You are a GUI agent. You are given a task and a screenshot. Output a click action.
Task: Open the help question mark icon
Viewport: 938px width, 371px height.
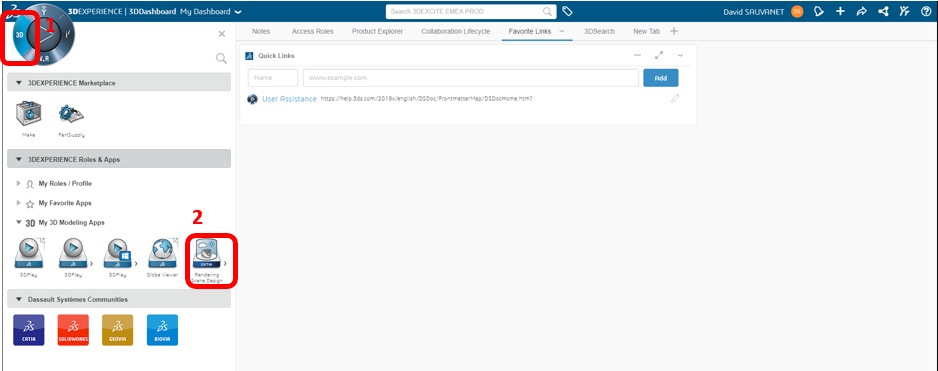point(926,11)
